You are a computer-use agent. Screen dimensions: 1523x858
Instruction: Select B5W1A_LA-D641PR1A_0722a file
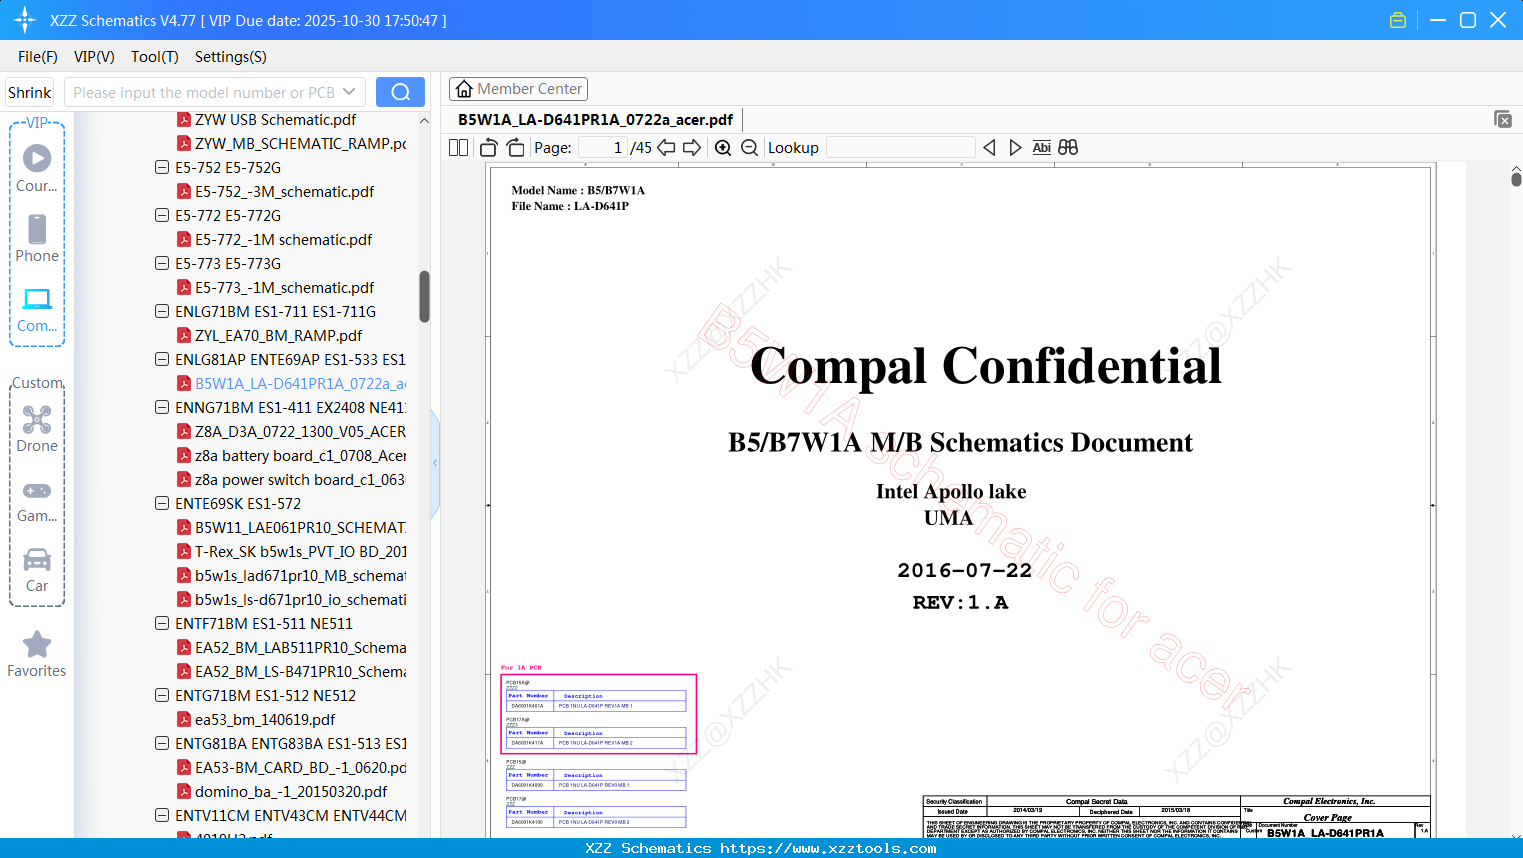pyautogui.click(x=300, y=383)
